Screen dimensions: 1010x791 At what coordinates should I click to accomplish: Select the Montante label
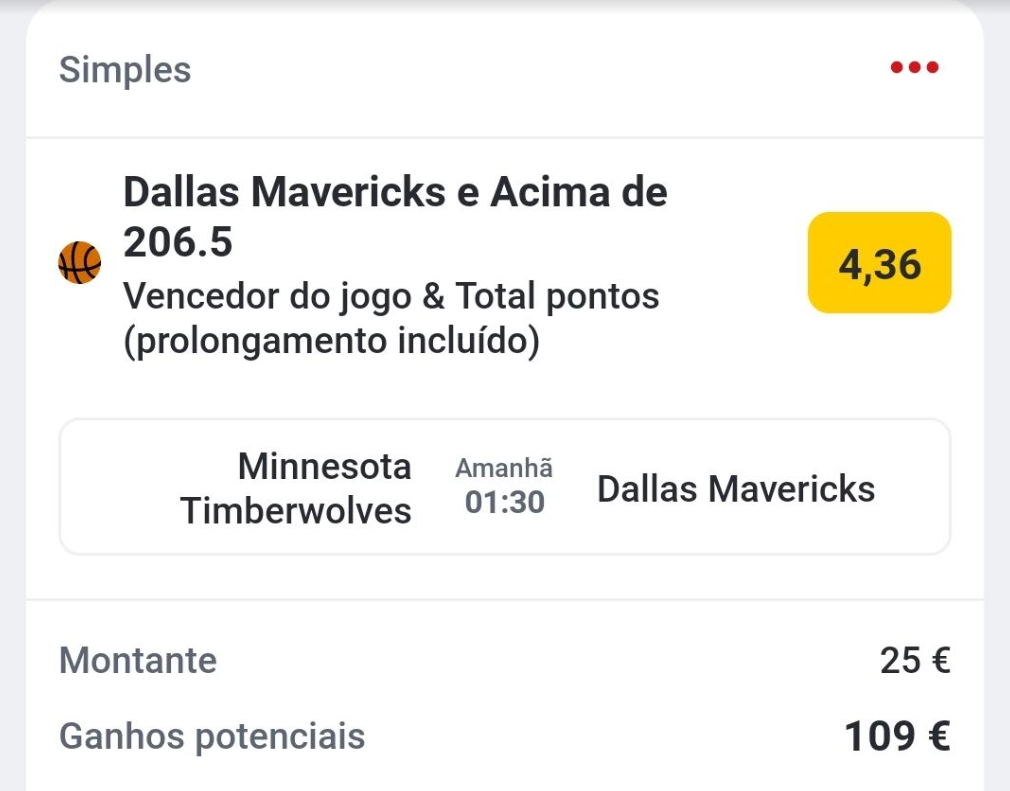(138, 660)
